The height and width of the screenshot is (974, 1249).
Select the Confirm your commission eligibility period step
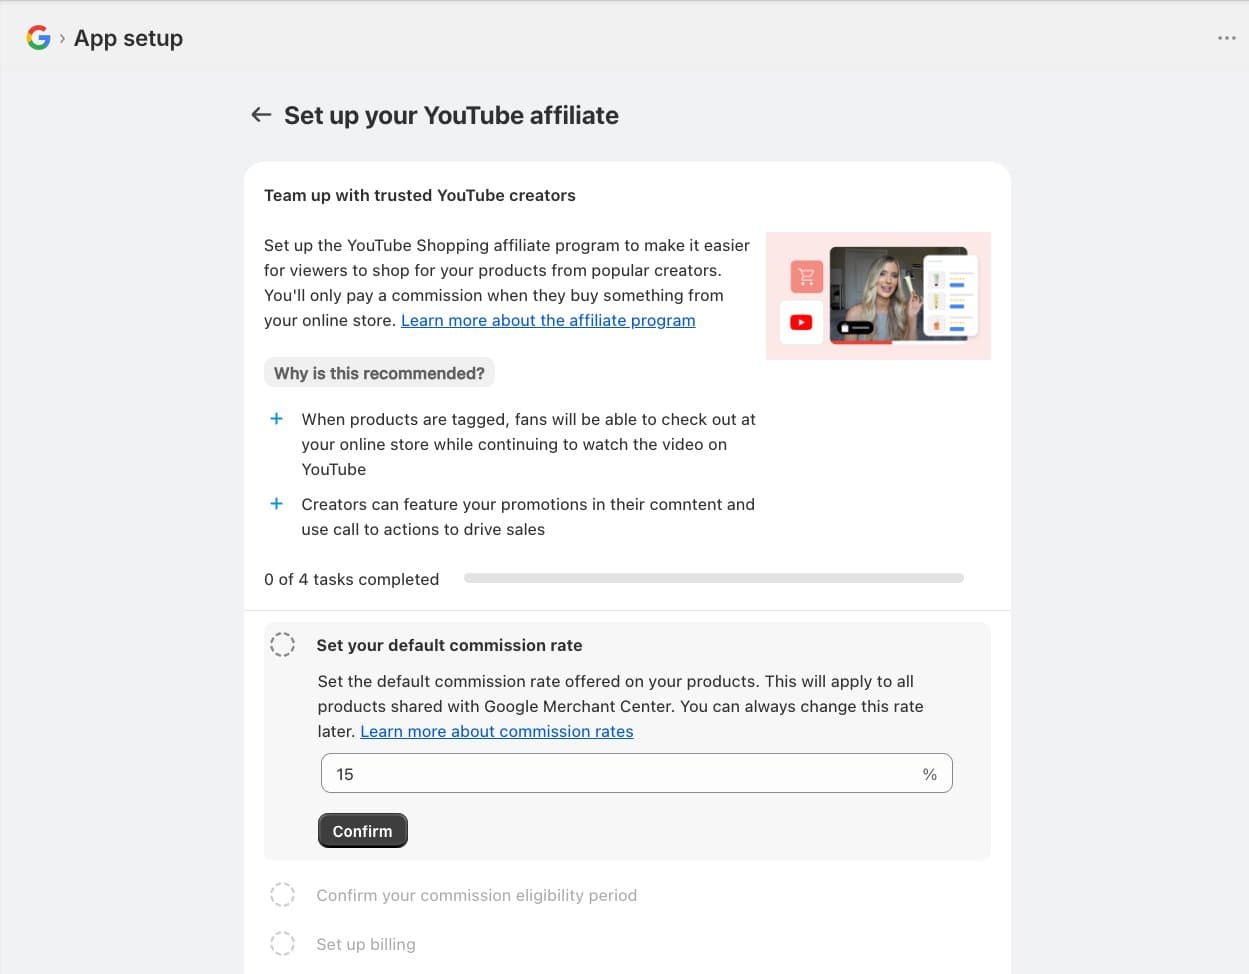(477, 895)
